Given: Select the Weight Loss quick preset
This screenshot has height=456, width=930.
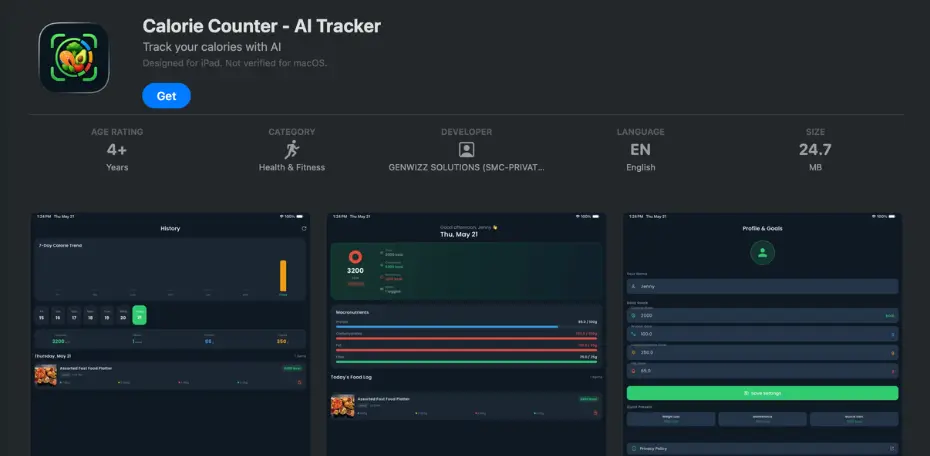Looking at the screenshot, I should (671, 419).
